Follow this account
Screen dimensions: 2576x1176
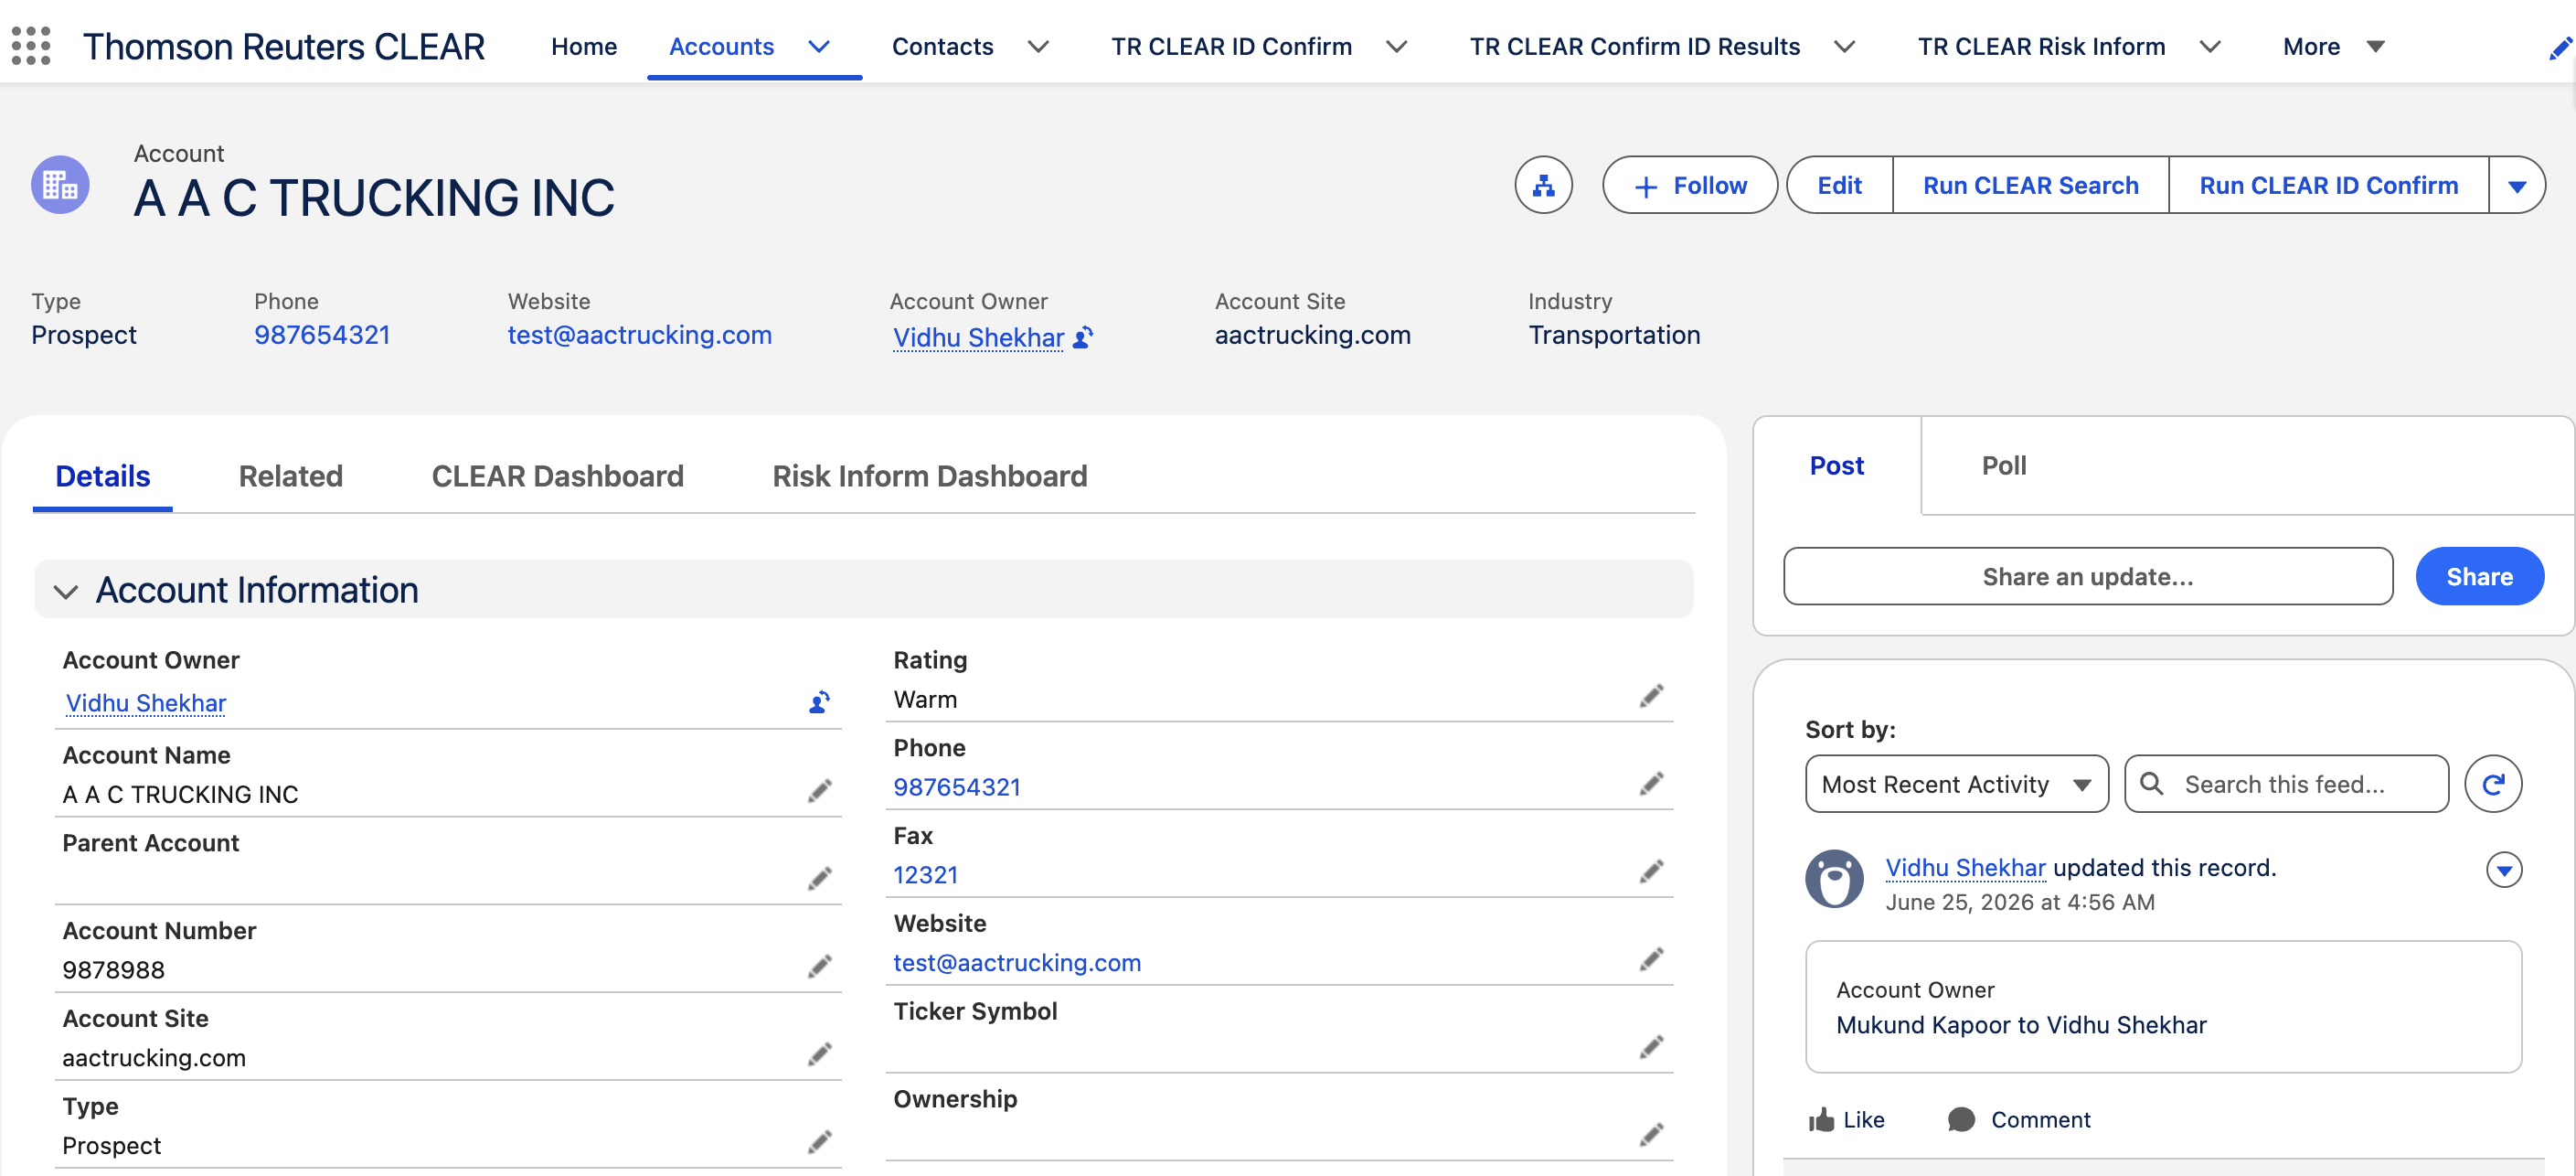click(x=1690, y=185)
